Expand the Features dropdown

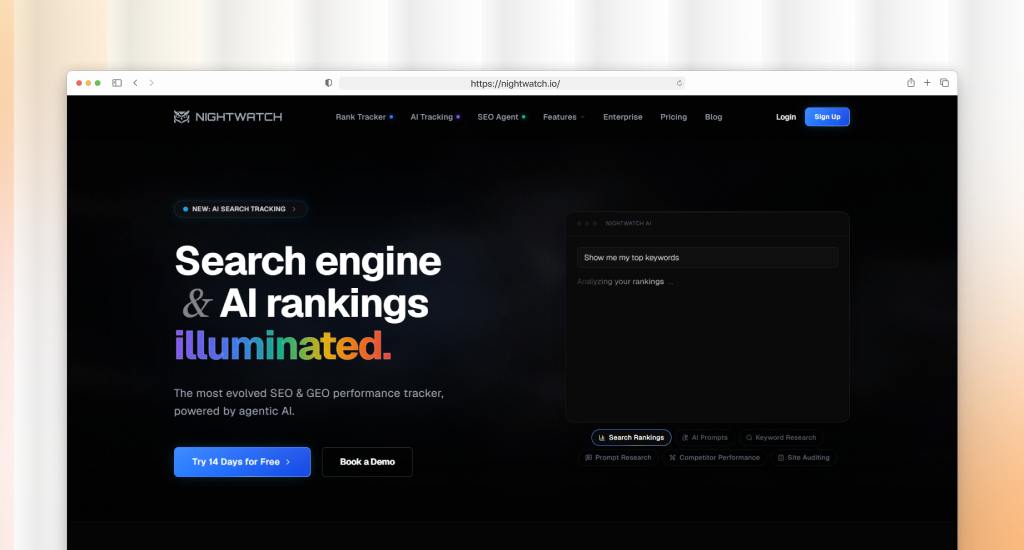(x=564, y=117)
